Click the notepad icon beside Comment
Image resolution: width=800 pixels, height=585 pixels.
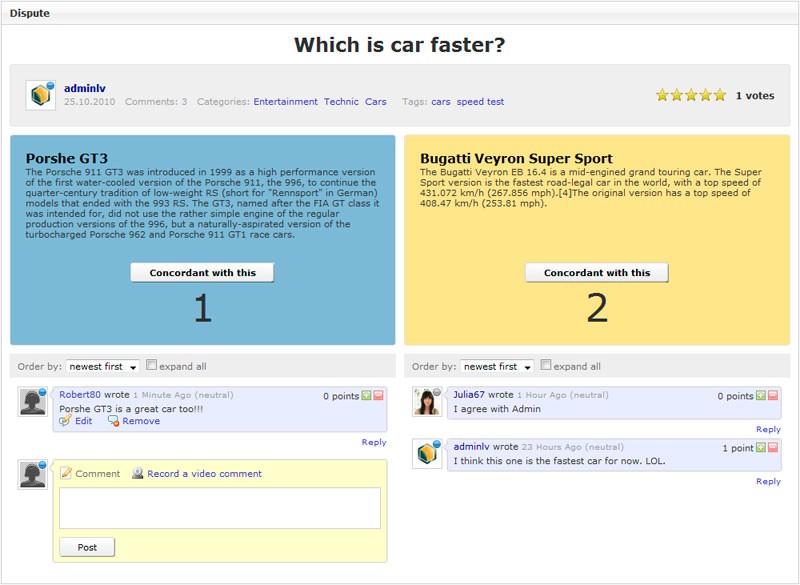66,473
